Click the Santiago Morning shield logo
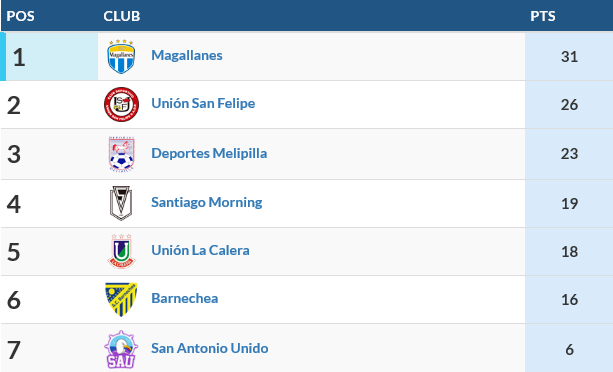This screenshot has width=613, height=372. click(121, 203)
